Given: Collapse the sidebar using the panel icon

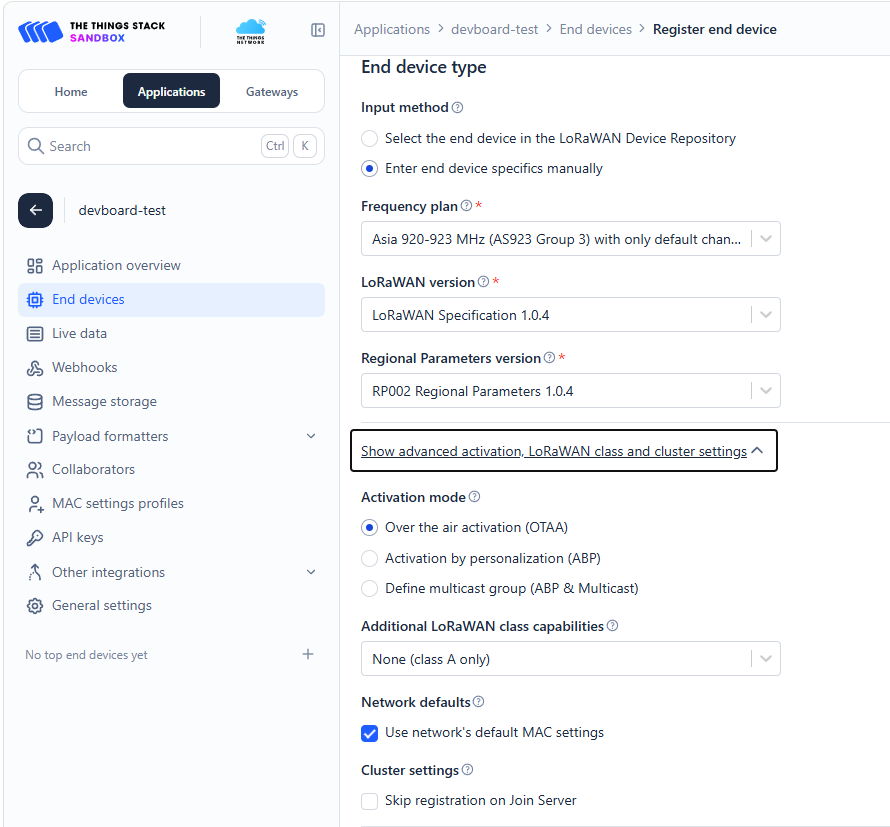Looking at the screenshot, I should tap(318, 30).
